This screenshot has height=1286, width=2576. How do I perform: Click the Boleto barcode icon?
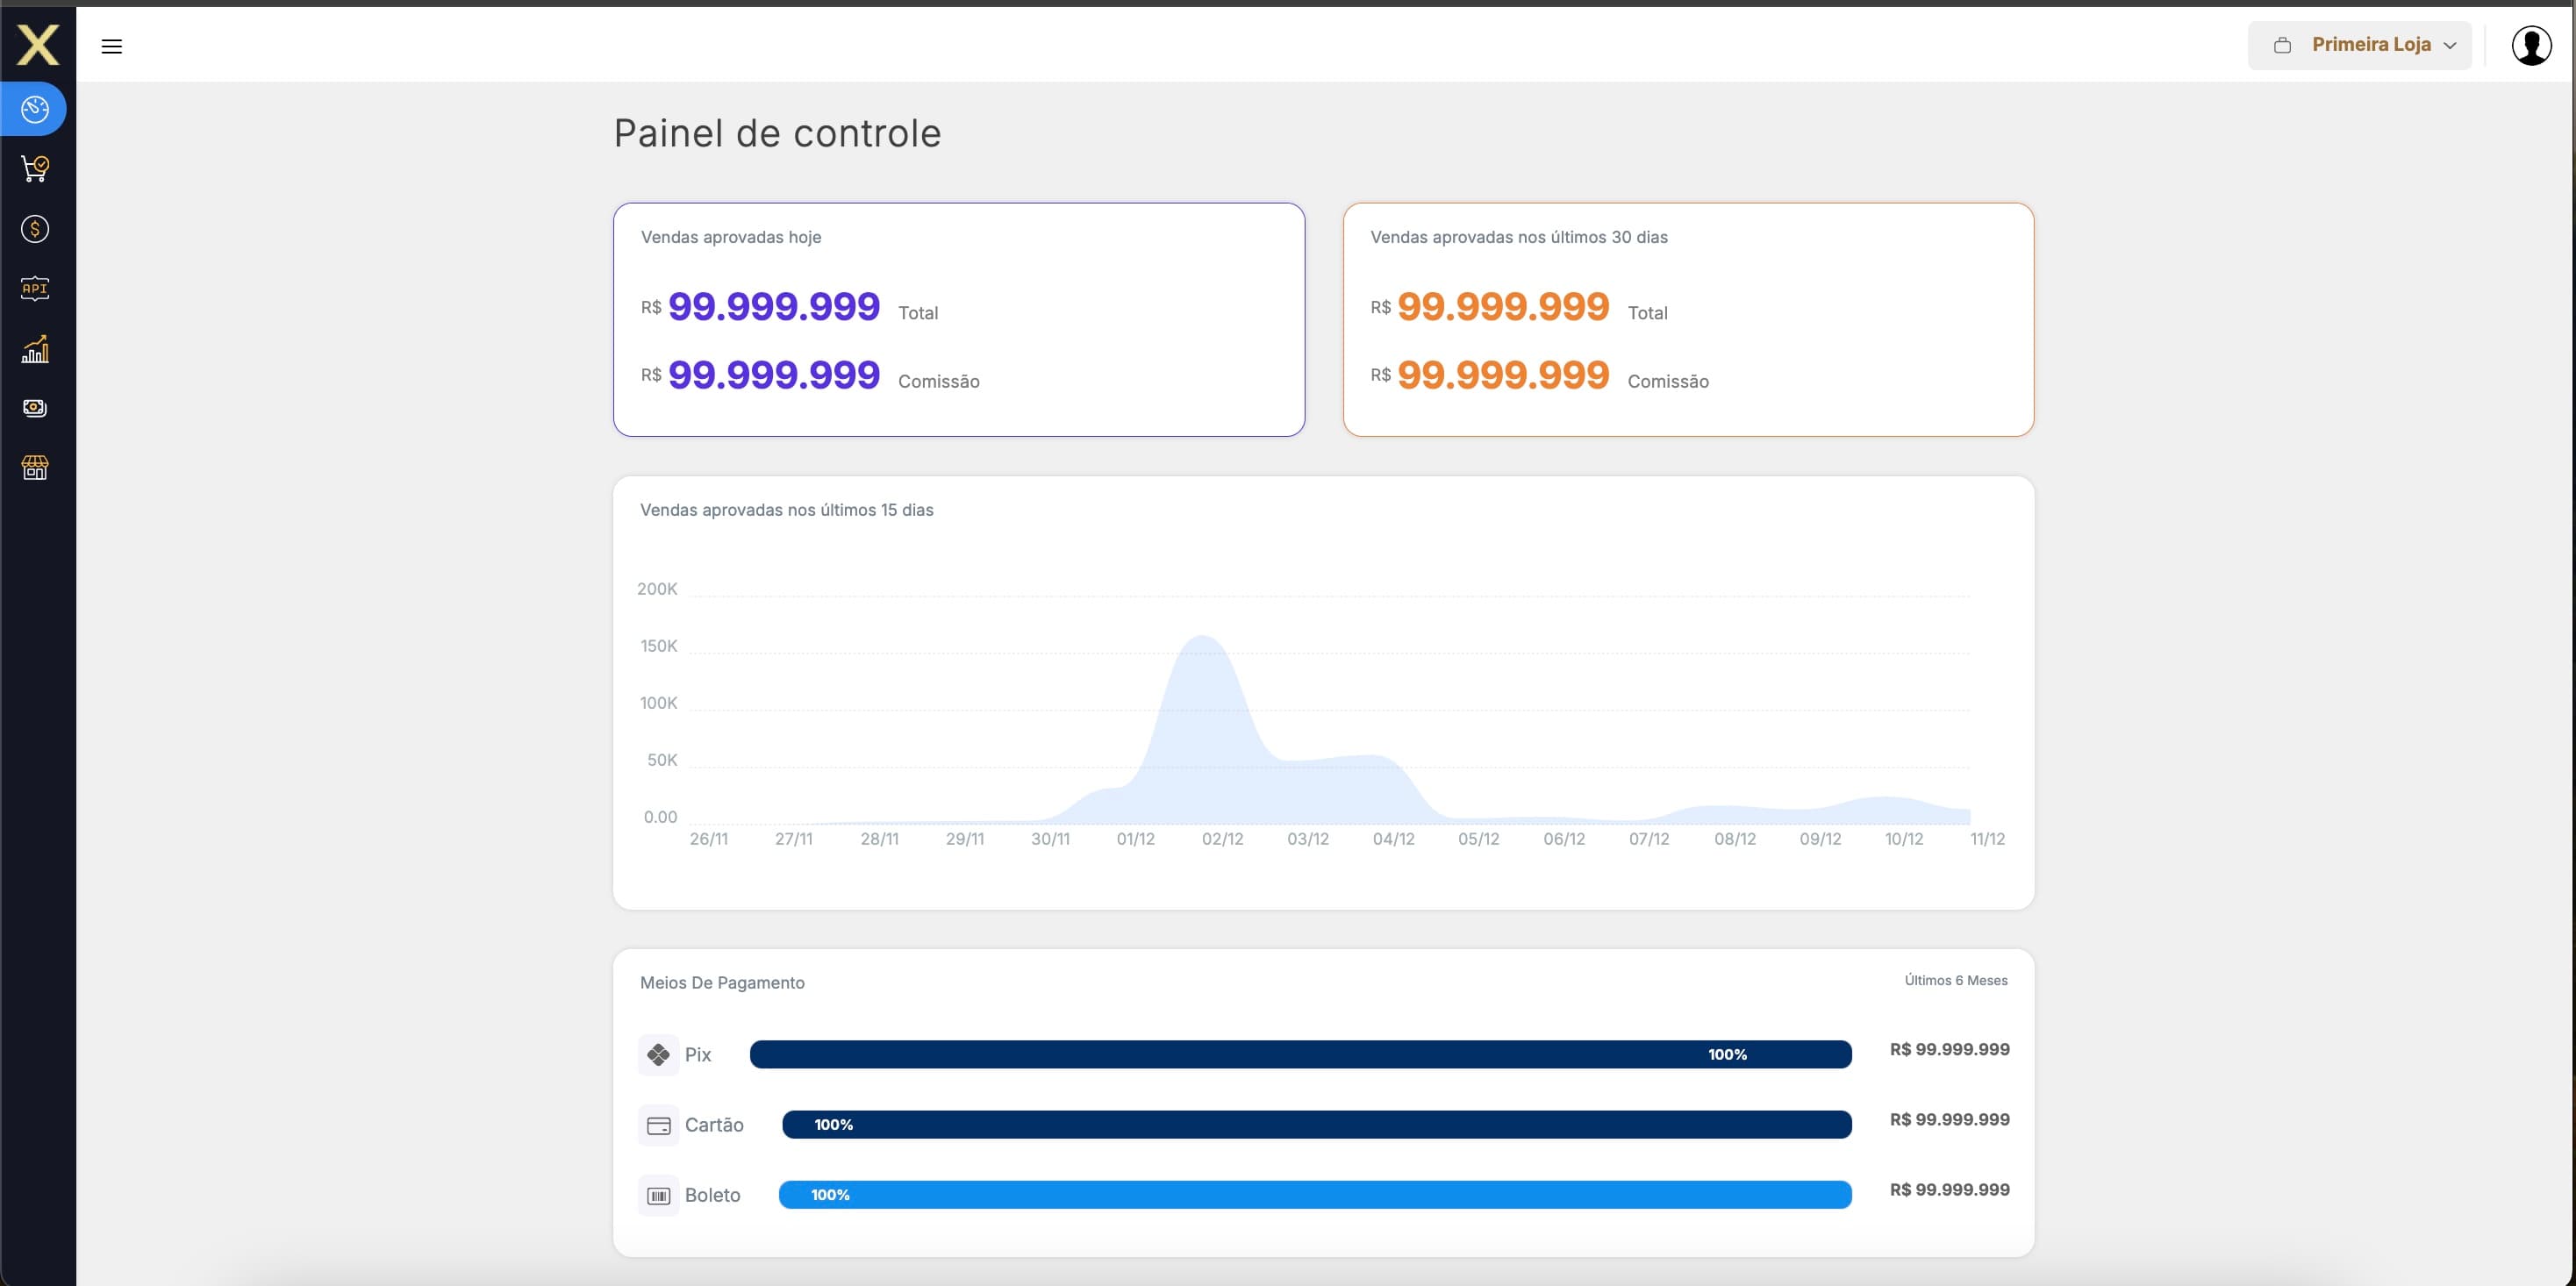click(x=660, y=1194)
